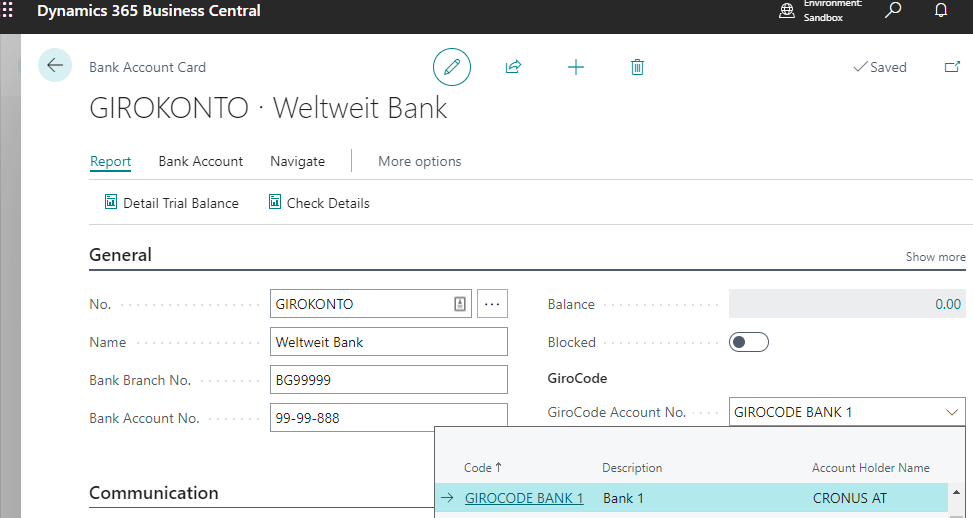
Task: Open the notifications bell
Action: (x=940, y=11)
